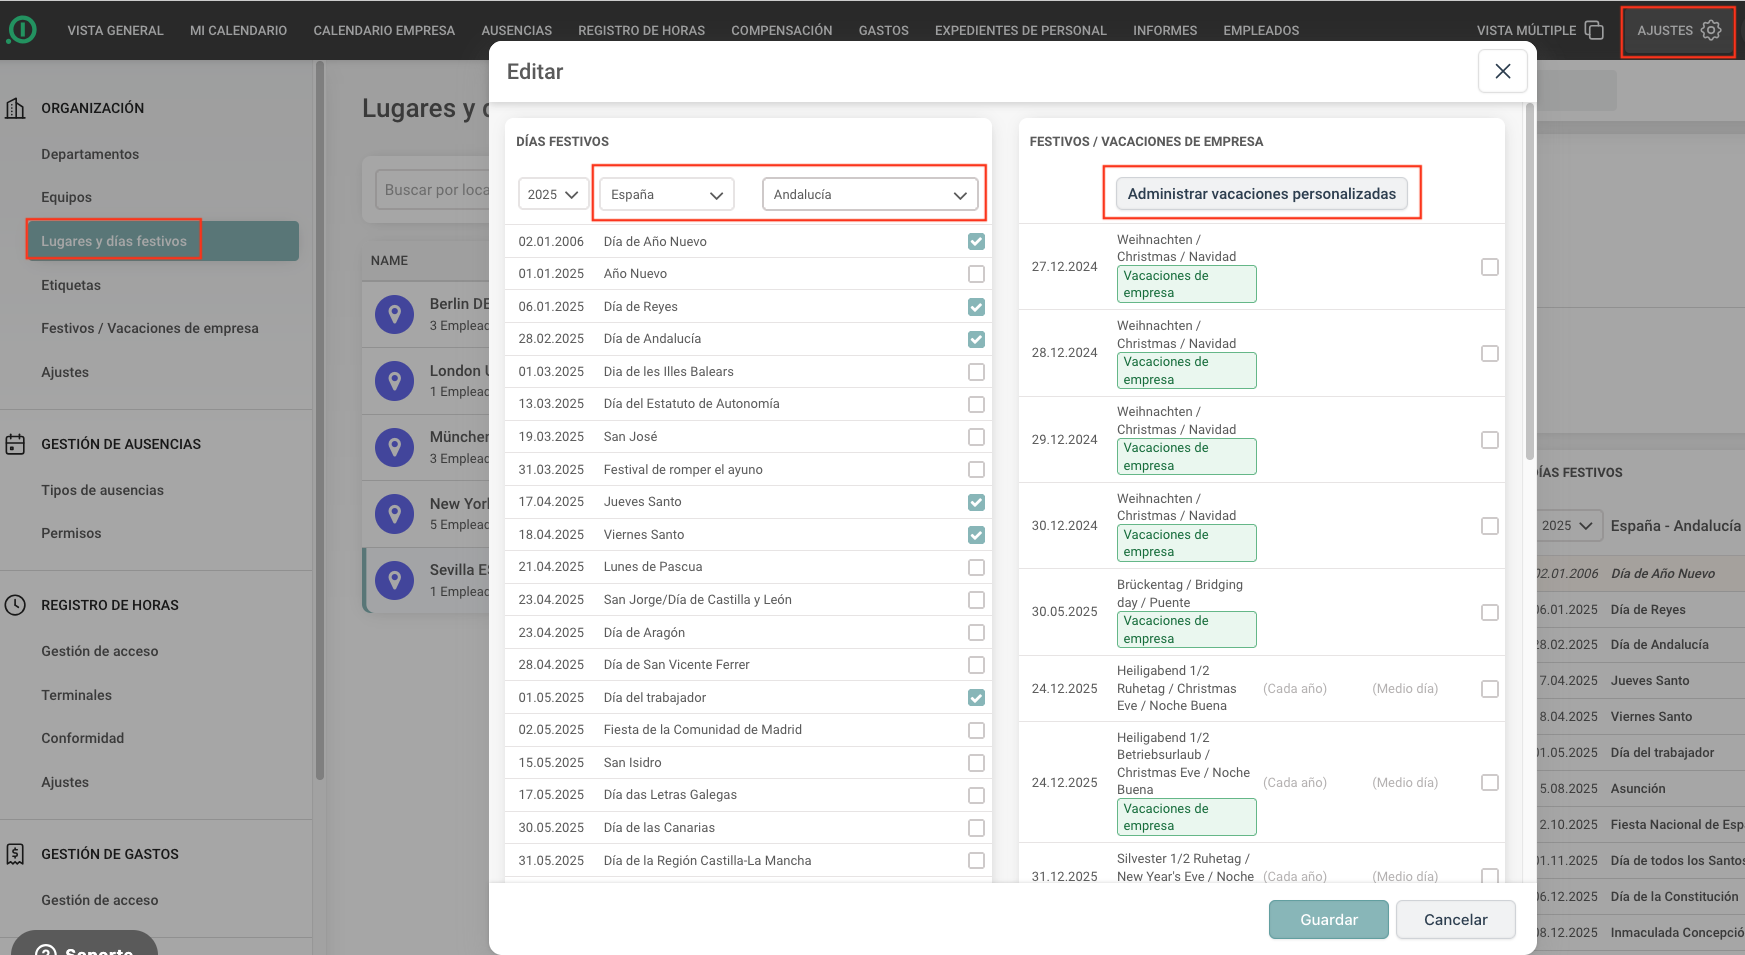Uncheck the Día de Reyes holiday checkbox
Image resolution: width=1745 pixels, height=955 pixels.
point(976,307)
